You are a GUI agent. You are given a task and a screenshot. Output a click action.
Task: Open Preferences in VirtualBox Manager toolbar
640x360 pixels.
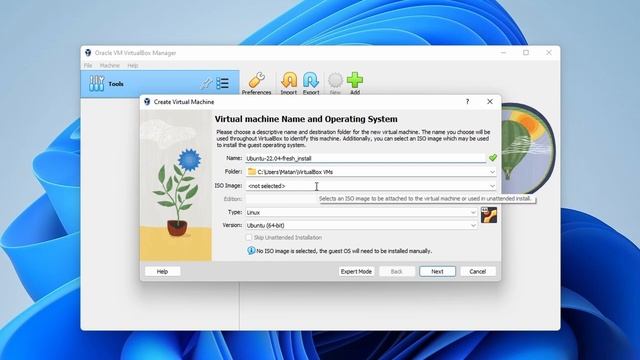[256, 83]
